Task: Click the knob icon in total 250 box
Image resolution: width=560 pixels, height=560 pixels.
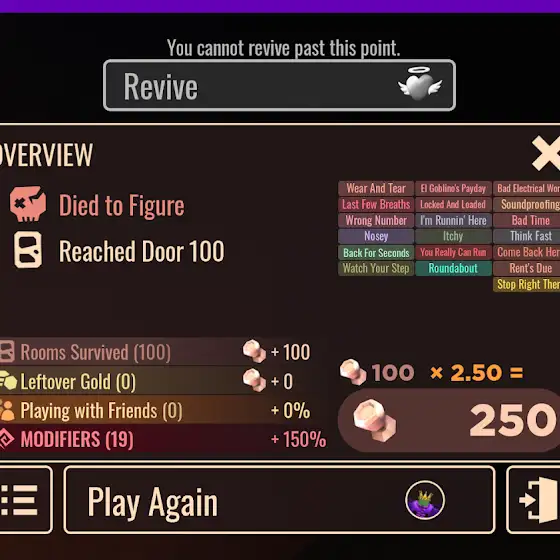Action: 374,420
